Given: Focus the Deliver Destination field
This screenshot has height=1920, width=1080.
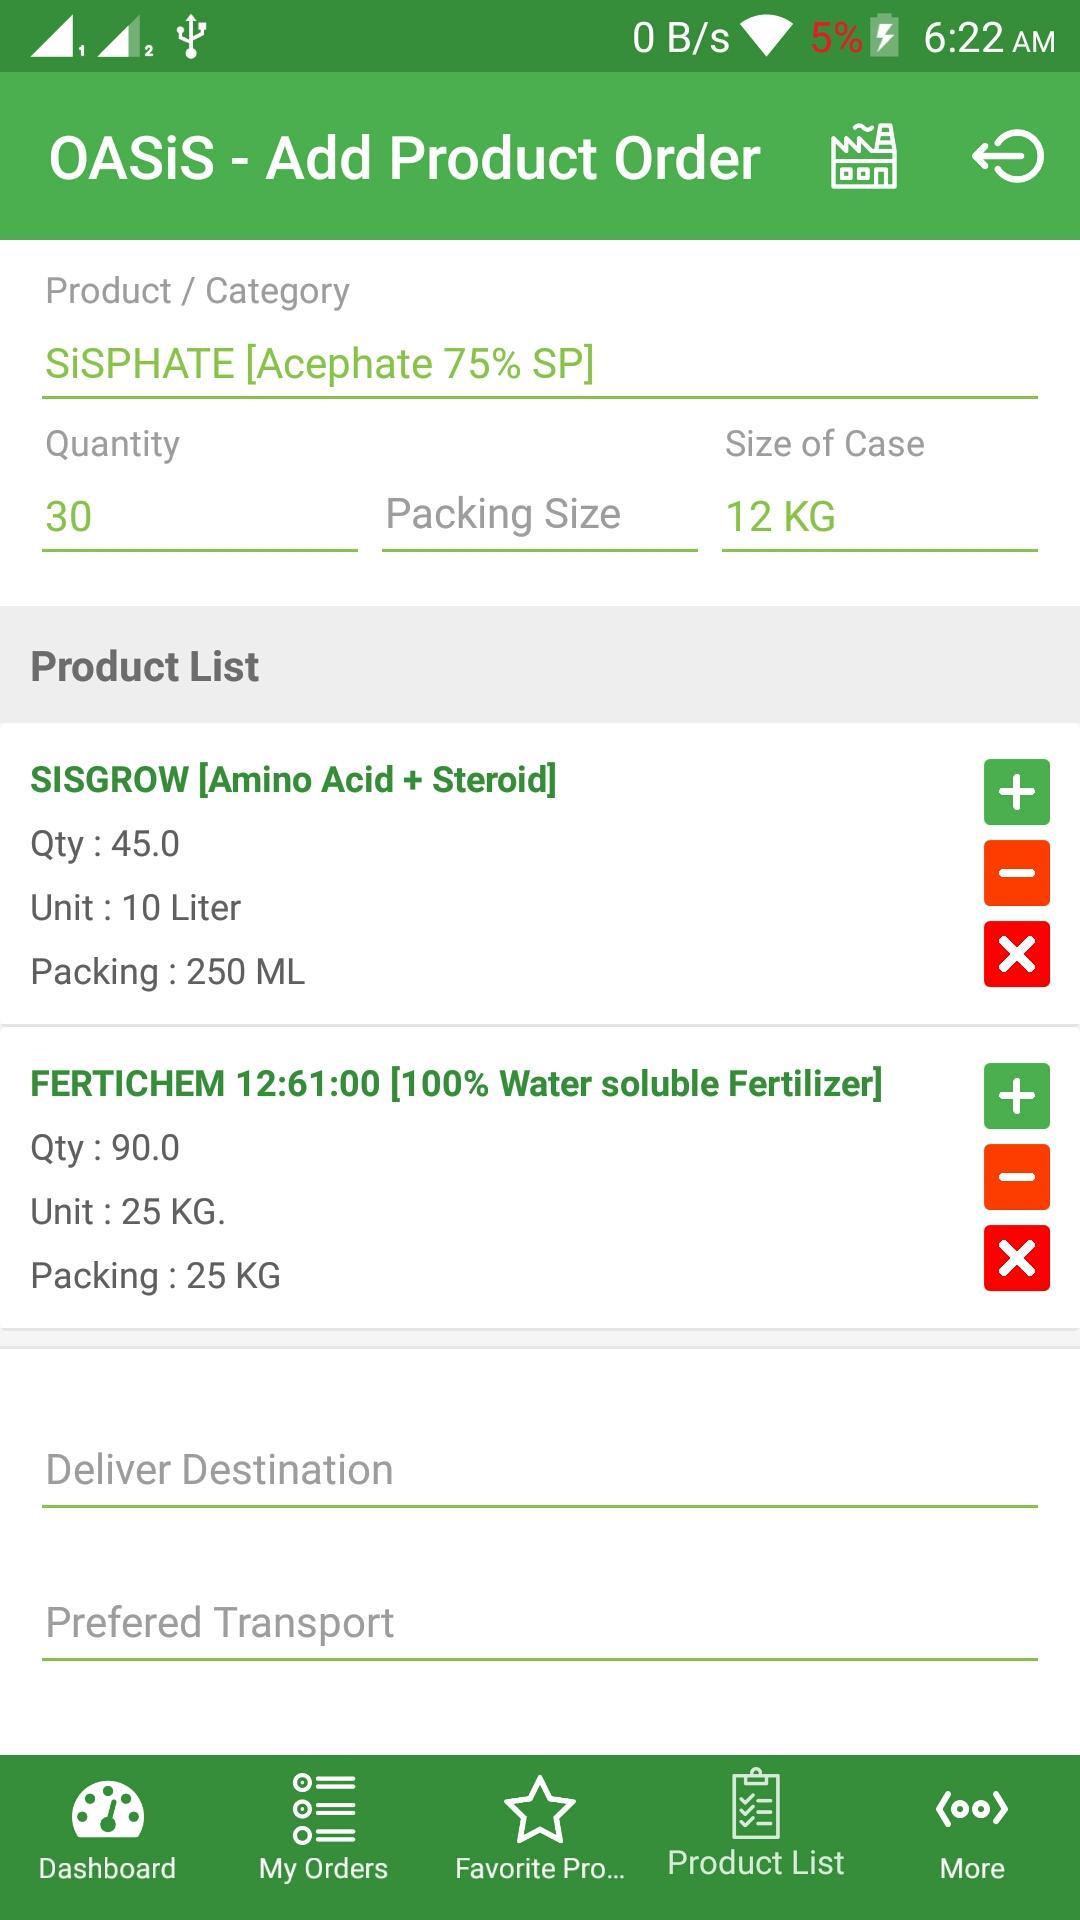Looking at the screenshot, I should 540,1470.
